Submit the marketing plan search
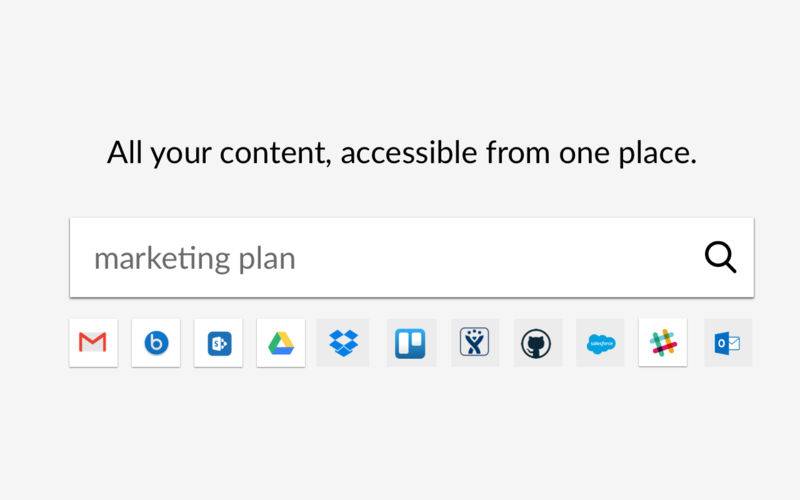Screen dimensions: 800x500 pyautogui.click(x=720, y=258)
